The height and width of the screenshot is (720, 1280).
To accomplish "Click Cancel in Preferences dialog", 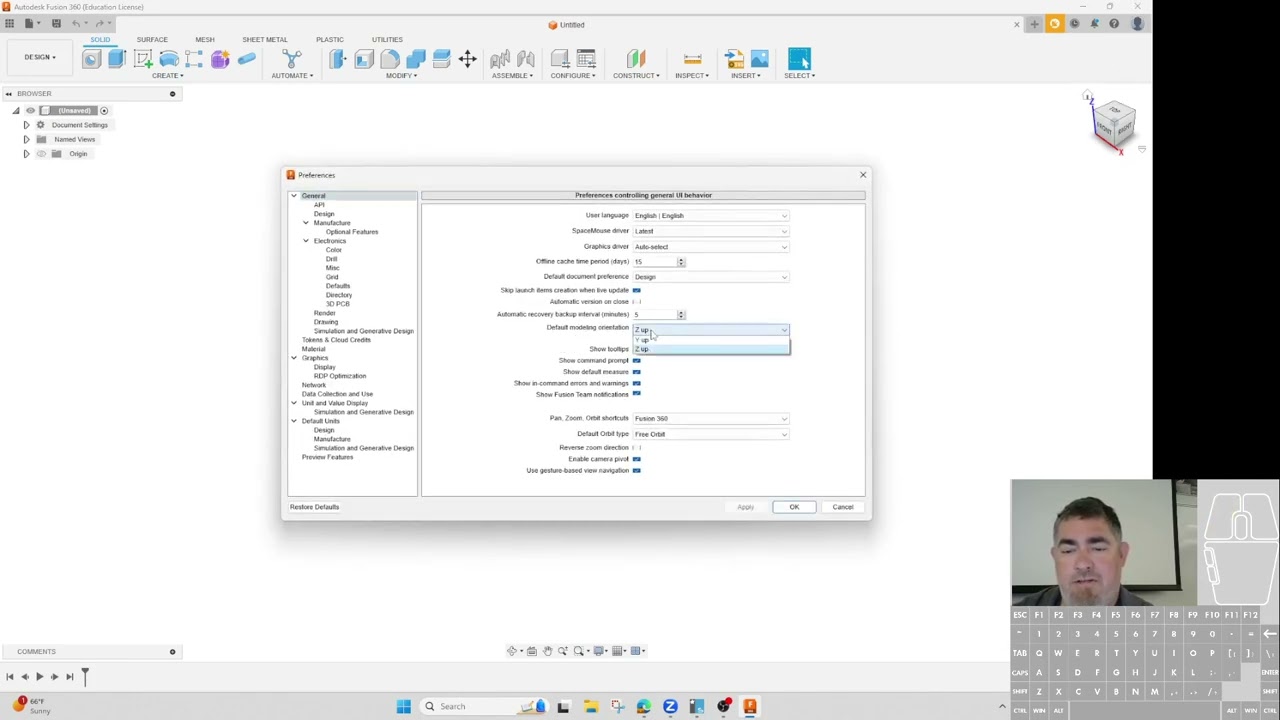I will [843, 507].
